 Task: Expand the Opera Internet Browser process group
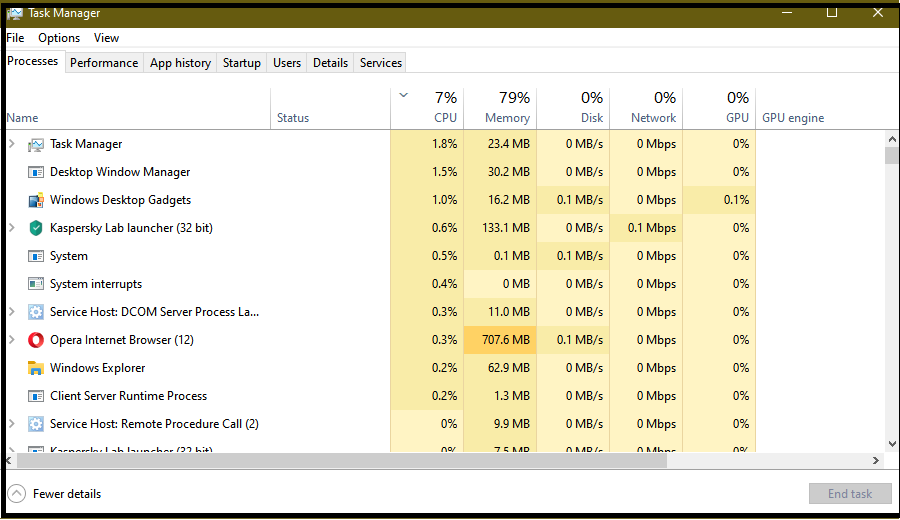coord(12,340)
